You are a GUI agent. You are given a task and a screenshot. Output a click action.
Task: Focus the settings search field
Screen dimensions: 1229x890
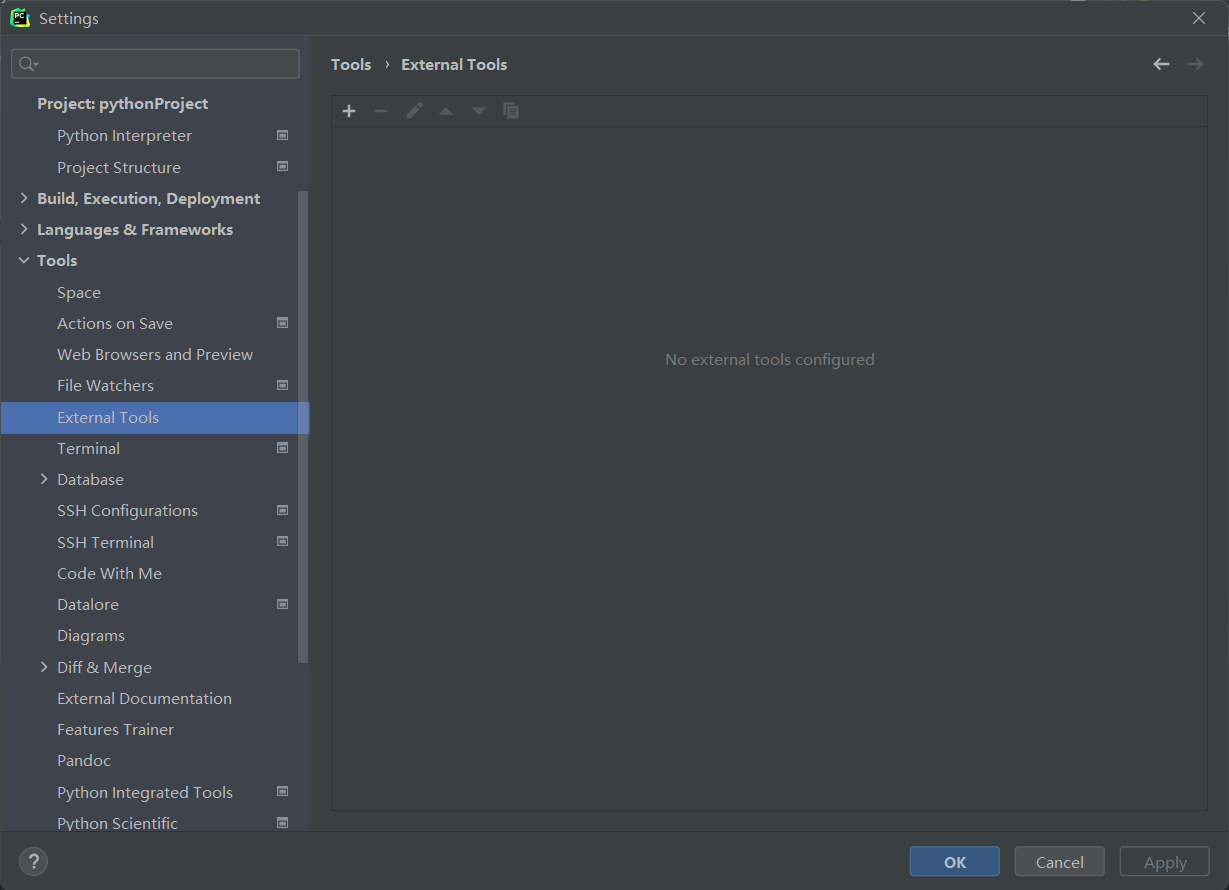(155, 64)
